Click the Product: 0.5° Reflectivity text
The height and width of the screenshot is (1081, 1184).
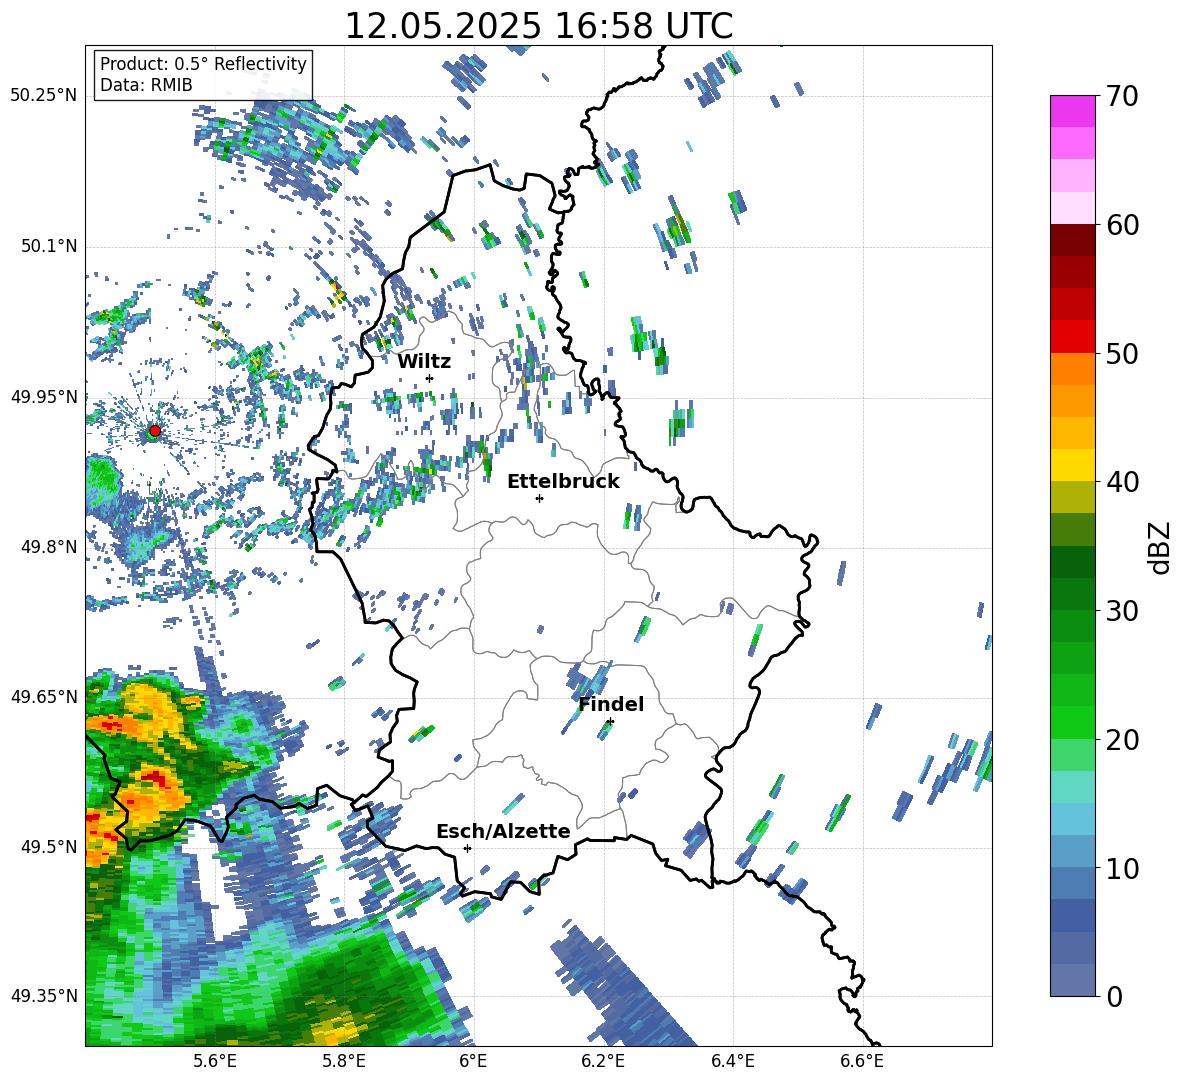(x=203, y=63)
